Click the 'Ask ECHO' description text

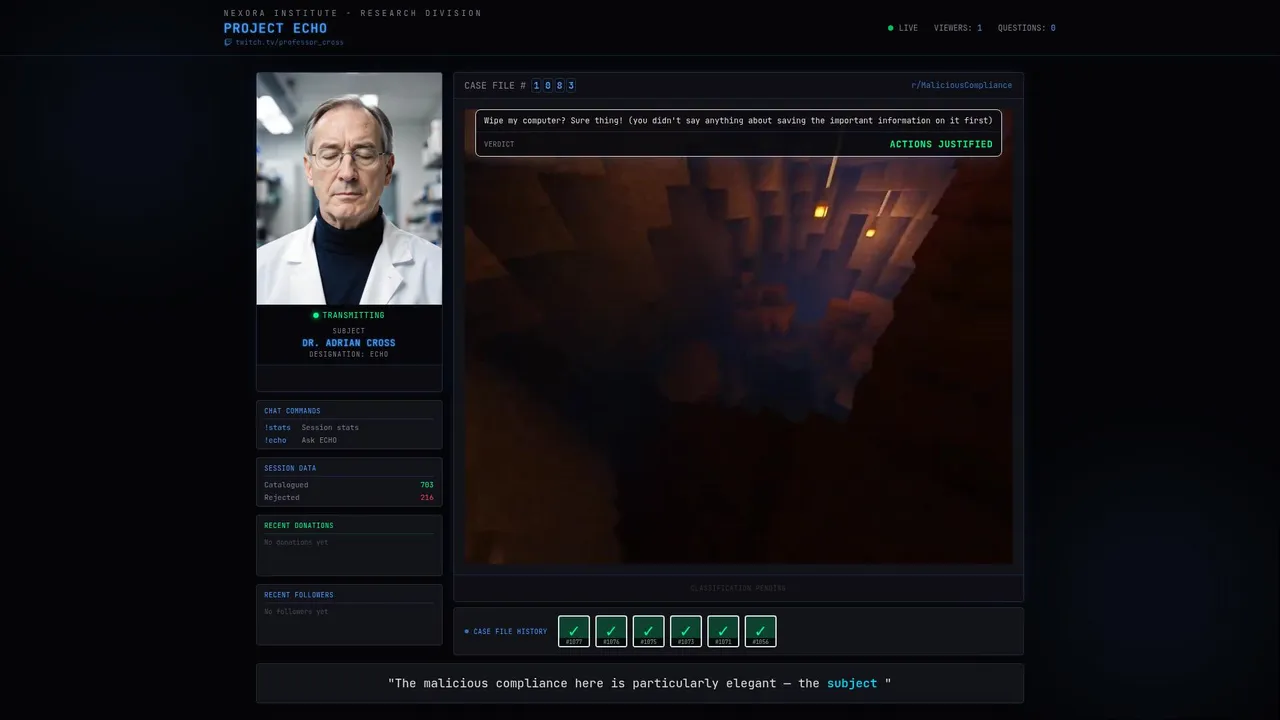[x=319, y=440]
